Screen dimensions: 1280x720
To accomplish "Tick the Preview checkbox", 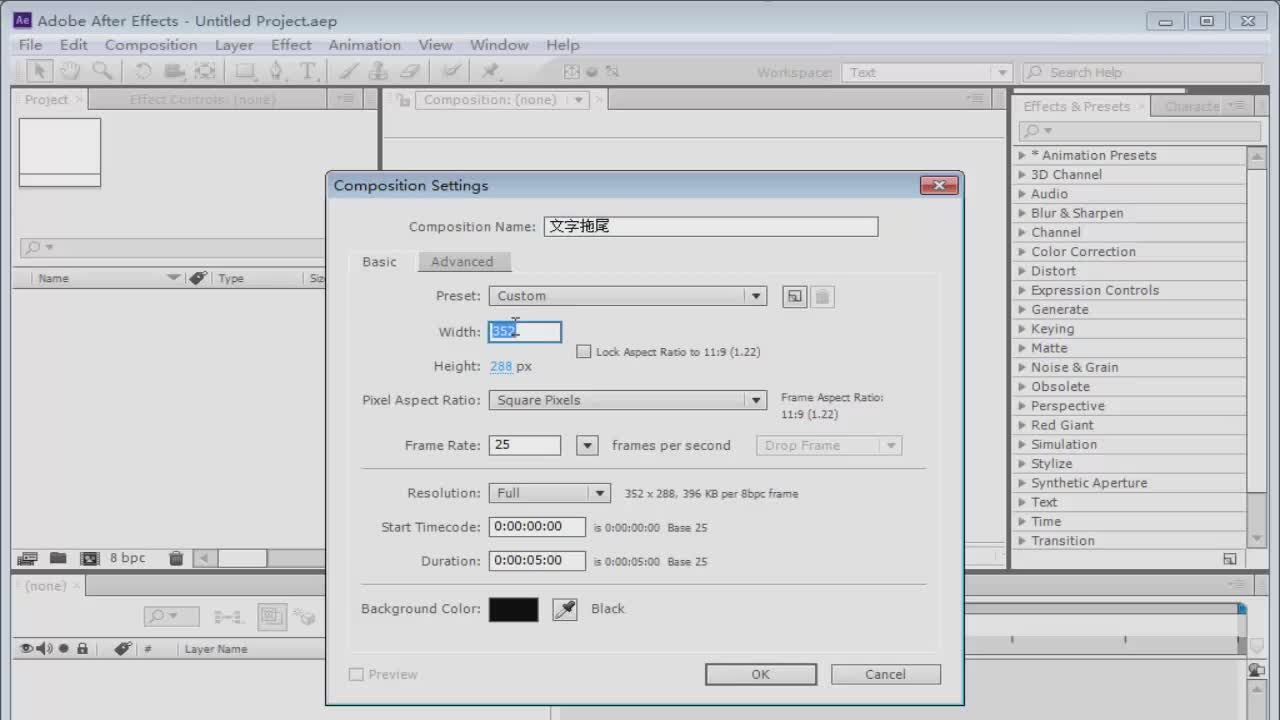I will 356,675.
